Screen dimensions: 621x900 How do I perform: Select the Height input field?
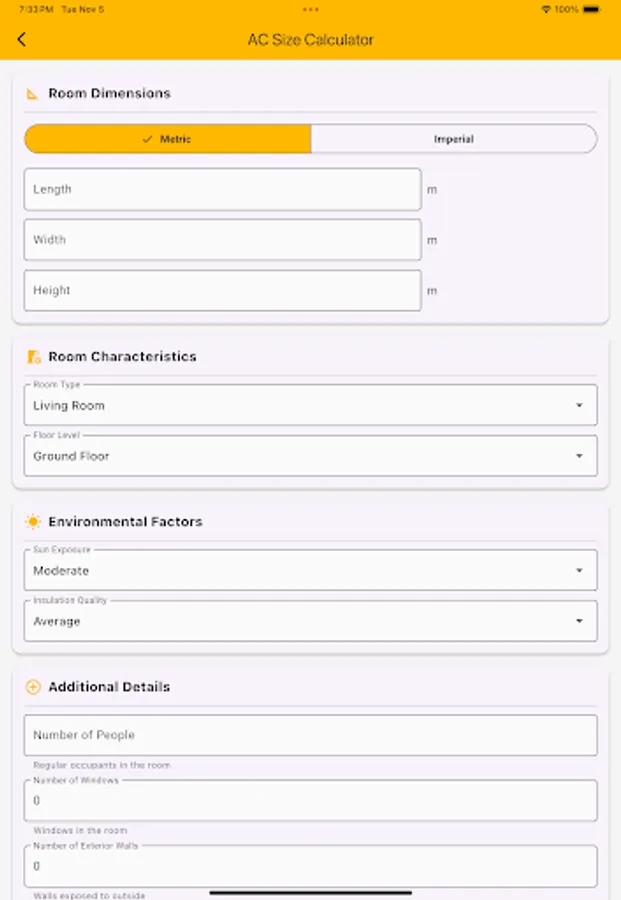click(x=222, y=290)
